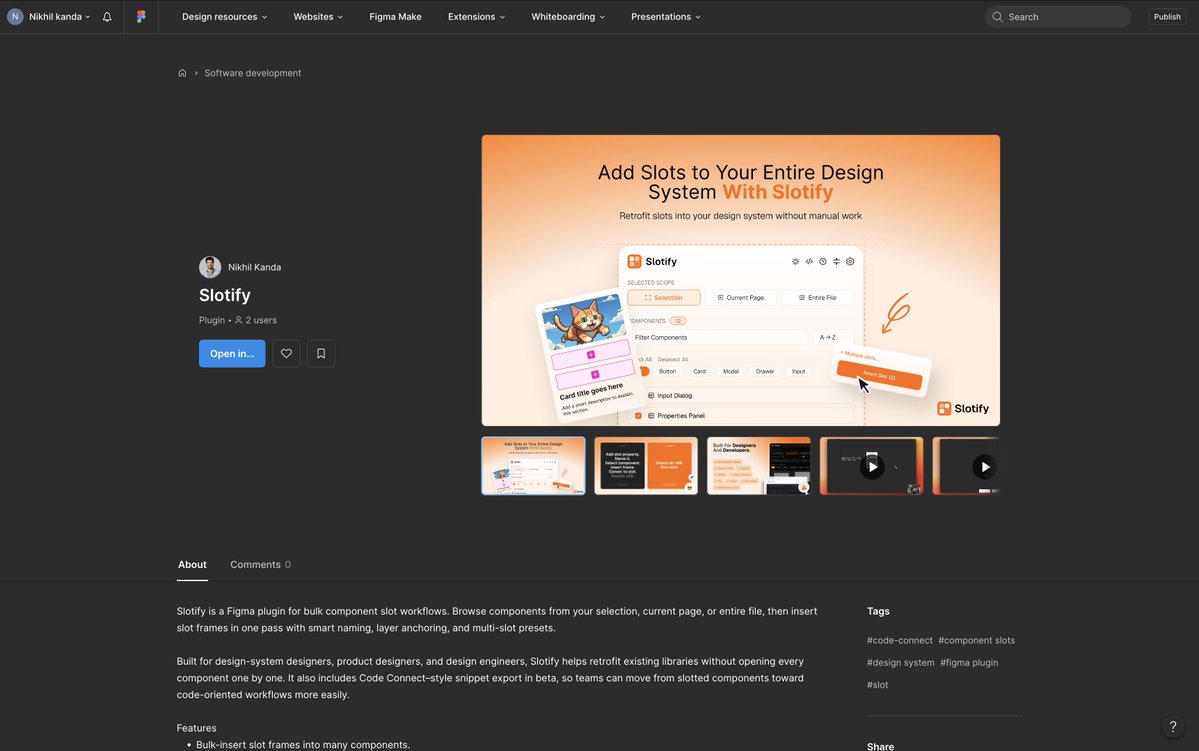Open Figma Make page
Image resolution: width=1199 pixels, height=751 pixels.
pos(395,17)
